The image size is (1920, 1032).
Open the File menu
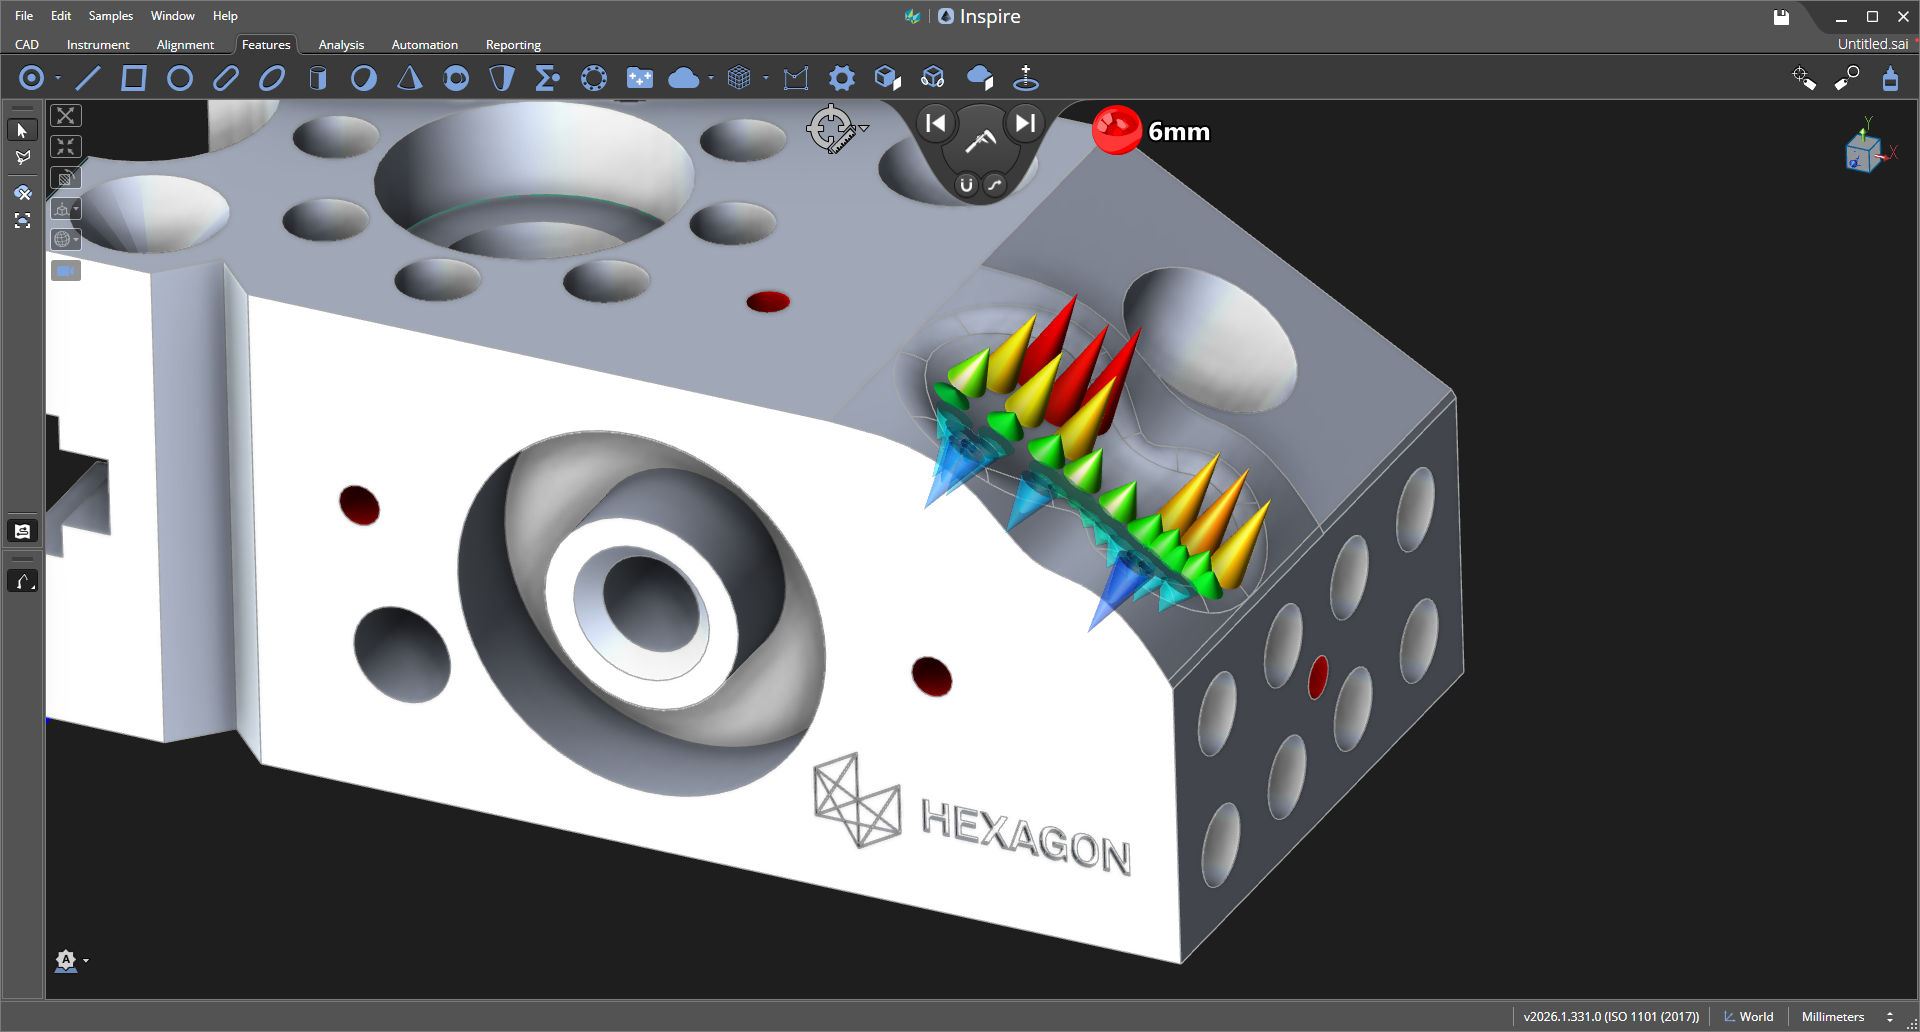[24, 16]
